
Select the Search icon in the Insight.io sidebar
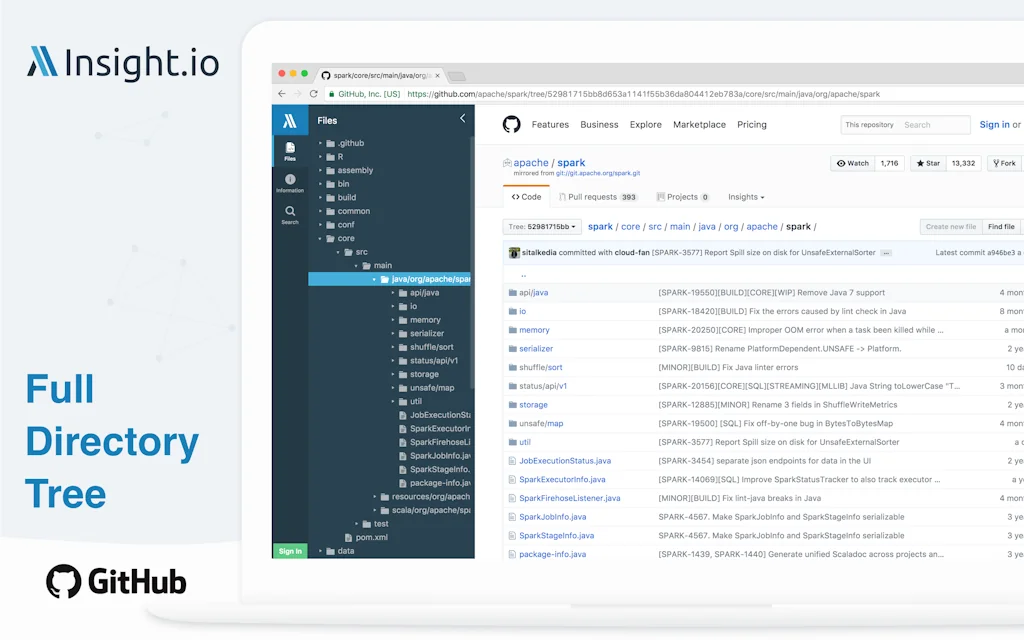(289, 212)
